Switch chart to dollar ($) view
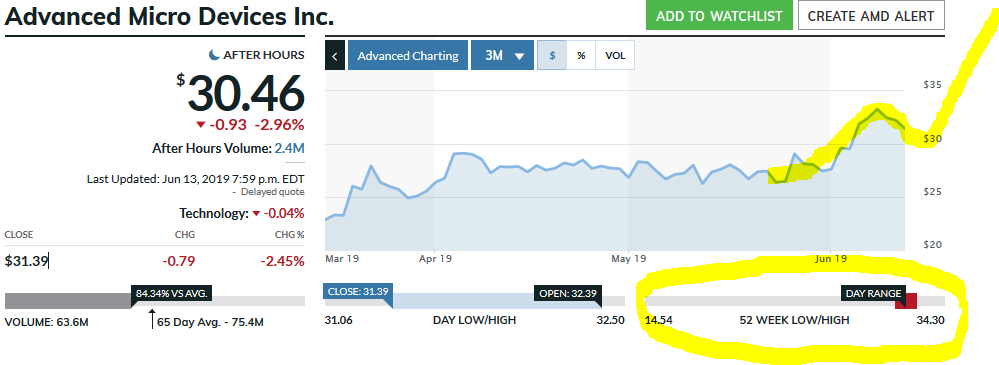This screenshot has height=365, width=999. pyautogui.click(x=552, y=55)
